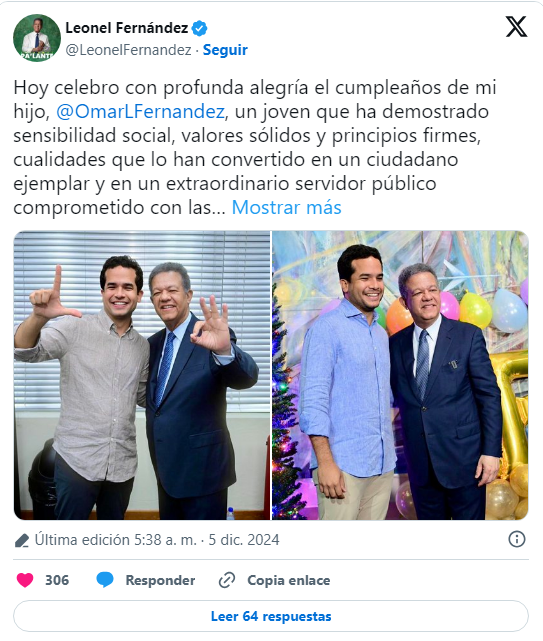Click the Responder label
543x641 pixels.
tap(160, 580)
